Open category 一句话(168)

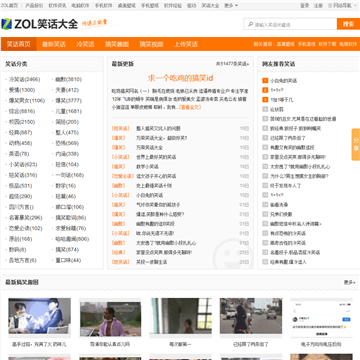click(x=70, y=175)
